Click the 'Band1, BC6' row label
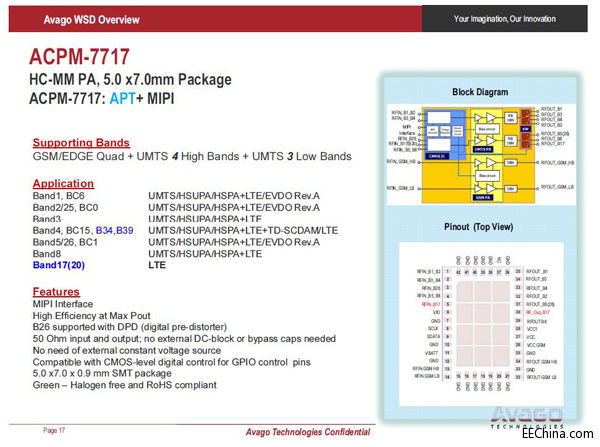 (x=58, y=196)
